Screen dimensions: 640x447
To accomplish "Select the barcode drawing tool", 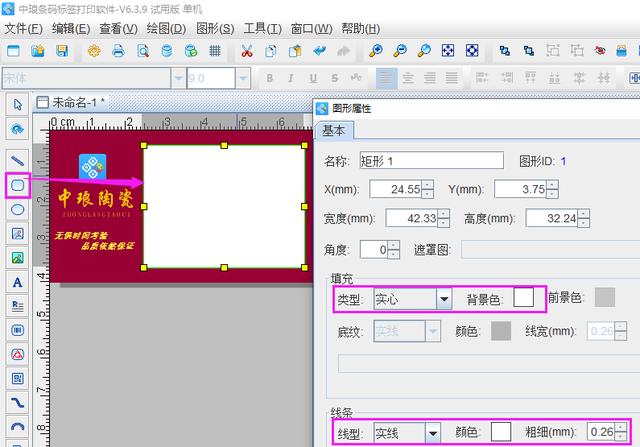I will click(x=18, y=330).
